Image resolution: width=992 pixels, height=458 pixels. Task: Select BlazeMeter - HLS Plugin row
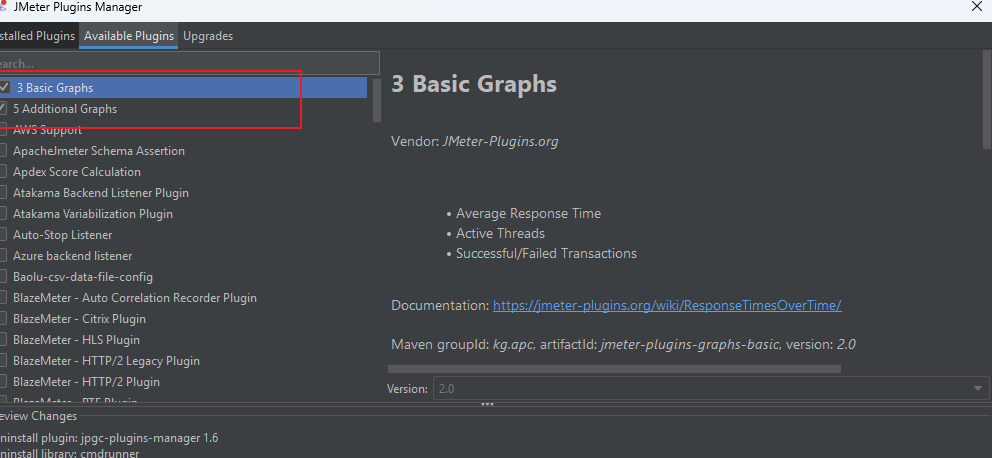coord(183,340)
